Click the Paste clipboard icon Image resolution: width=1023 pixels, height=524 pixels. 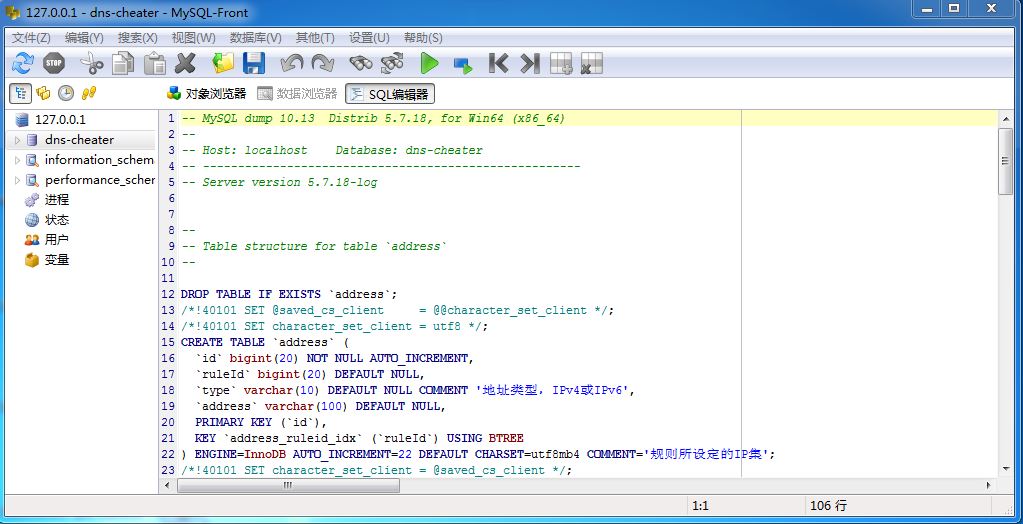(x=155, y=63)
